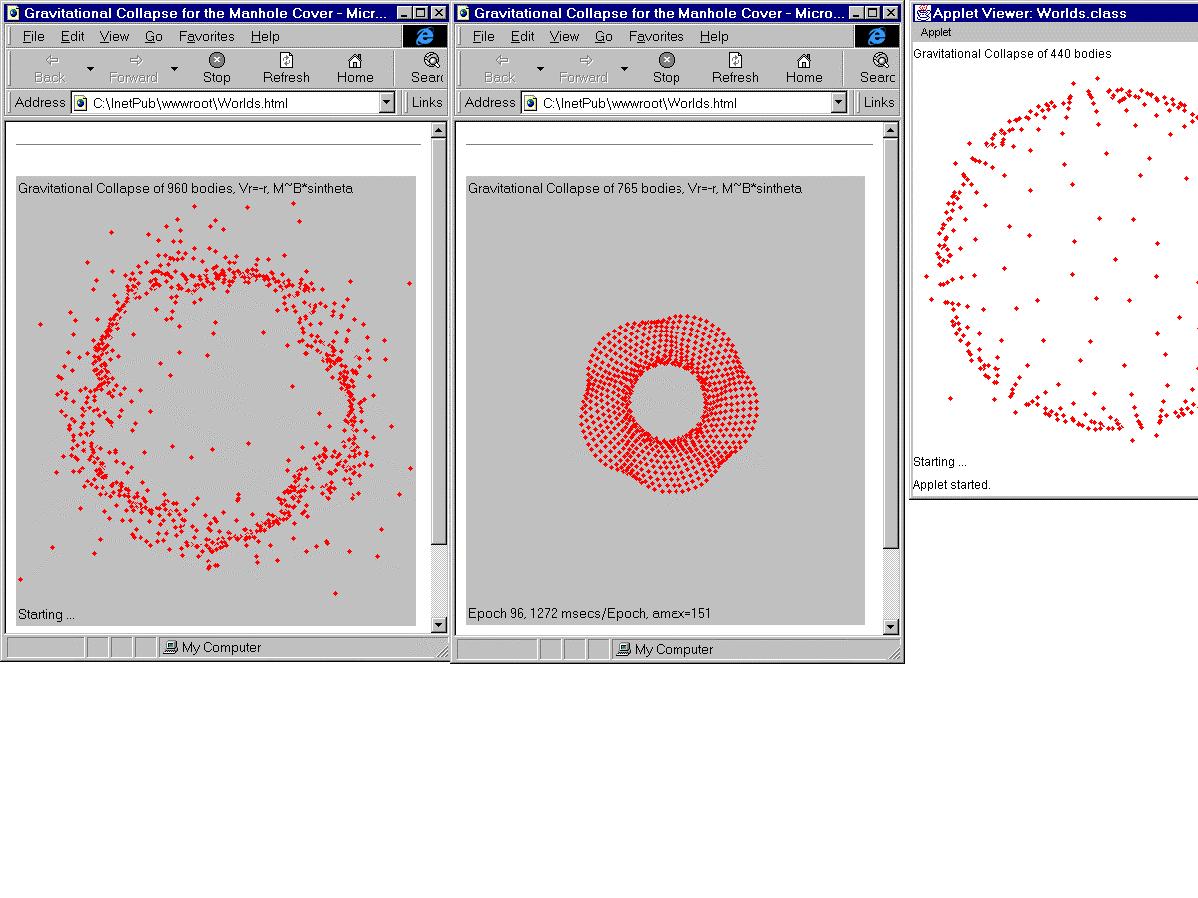Click Links button in left browser
Viewport: 1198px width, 898px height.
click(427, 102)
